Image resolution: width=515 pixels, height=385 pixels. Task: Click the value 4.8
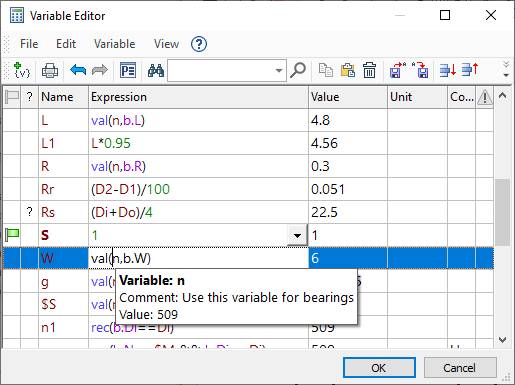pos(320,120)
